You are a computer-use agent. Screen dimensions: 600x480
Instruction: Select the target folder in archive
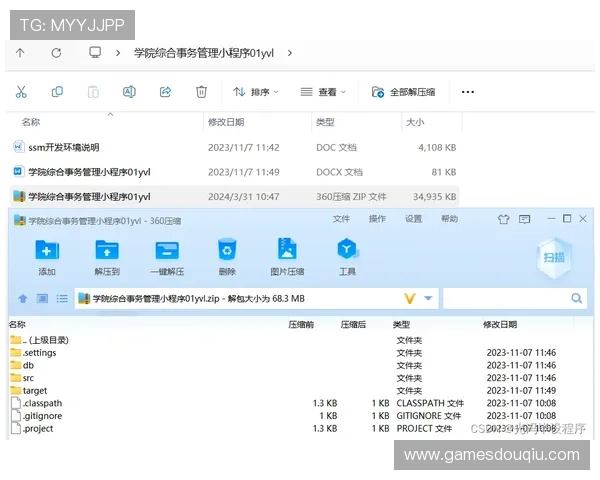point(29,390)
